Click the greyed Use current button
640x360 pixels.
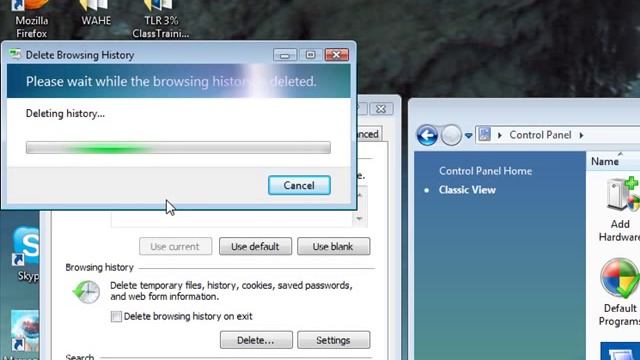click(x=175, y=247)
